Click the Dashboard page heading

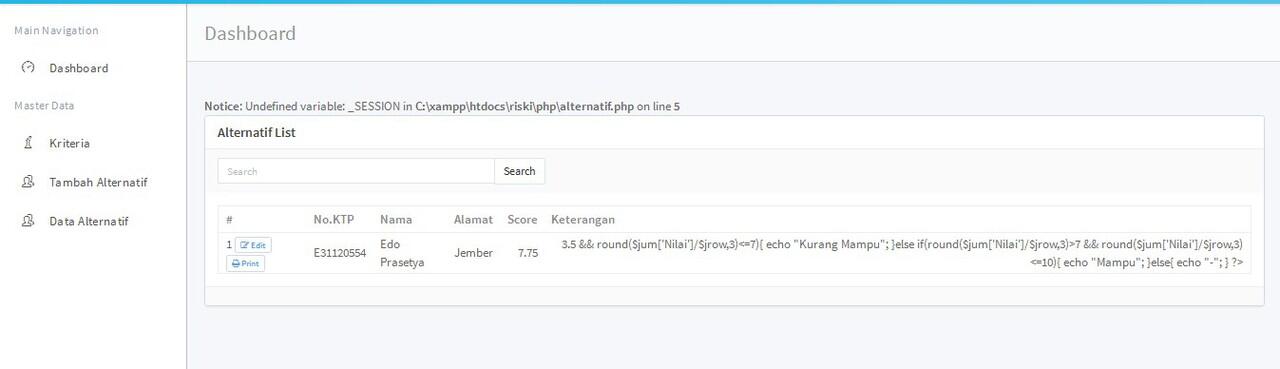[x=250, y=33]
